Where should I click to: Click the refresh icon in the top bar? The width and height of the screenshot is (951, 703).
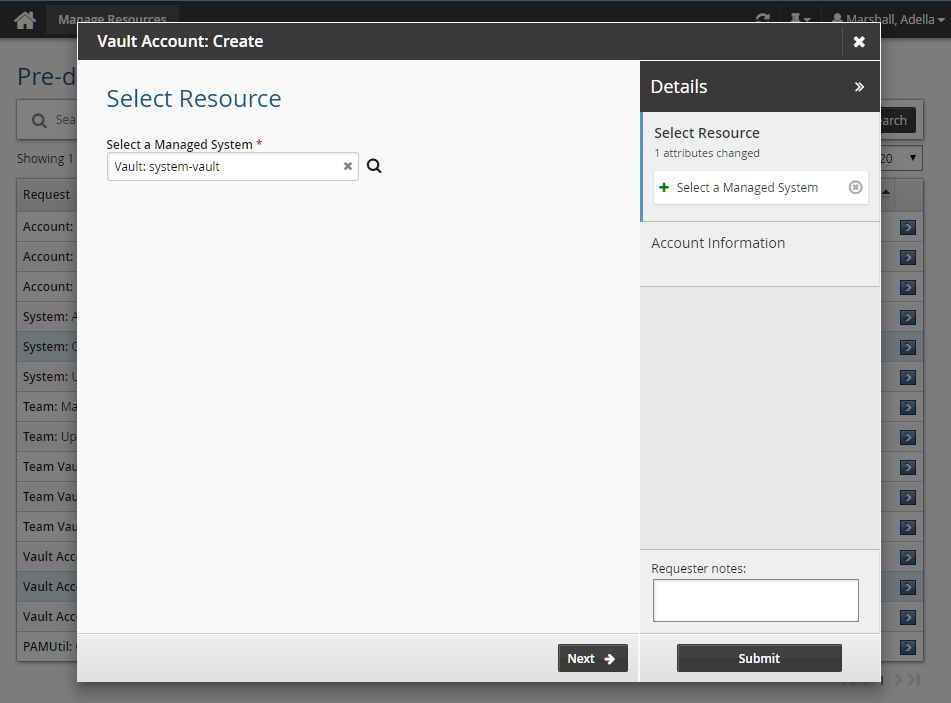pyautogui.click(x=763, y=19)
